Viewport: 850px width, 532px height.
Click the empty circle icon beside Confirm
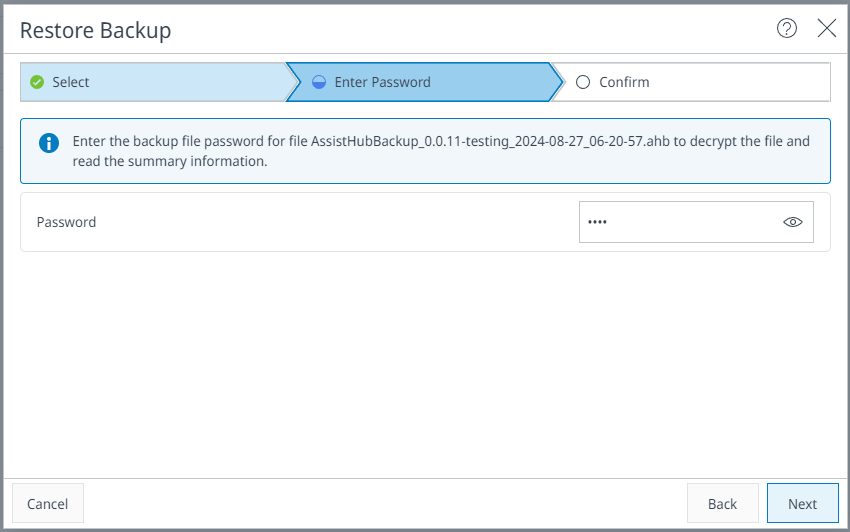583,82
